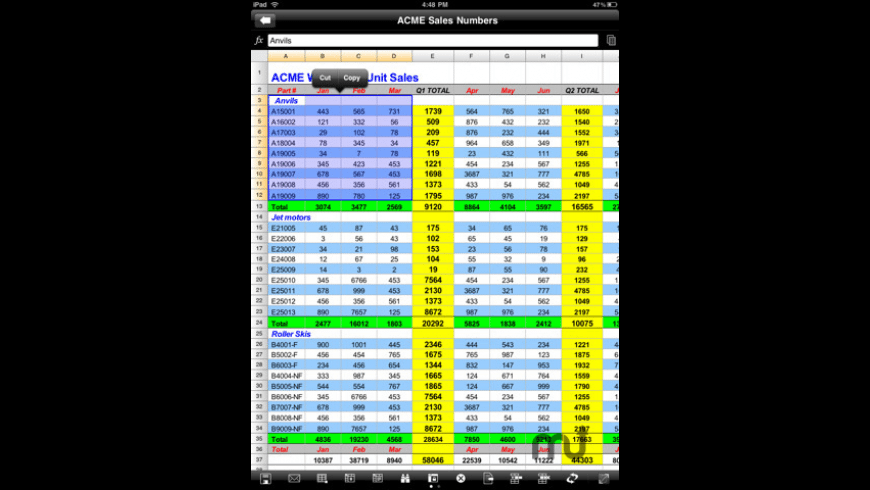Click grand total 58046
This screenshot has width=870, height=490.
coord(433,460)
